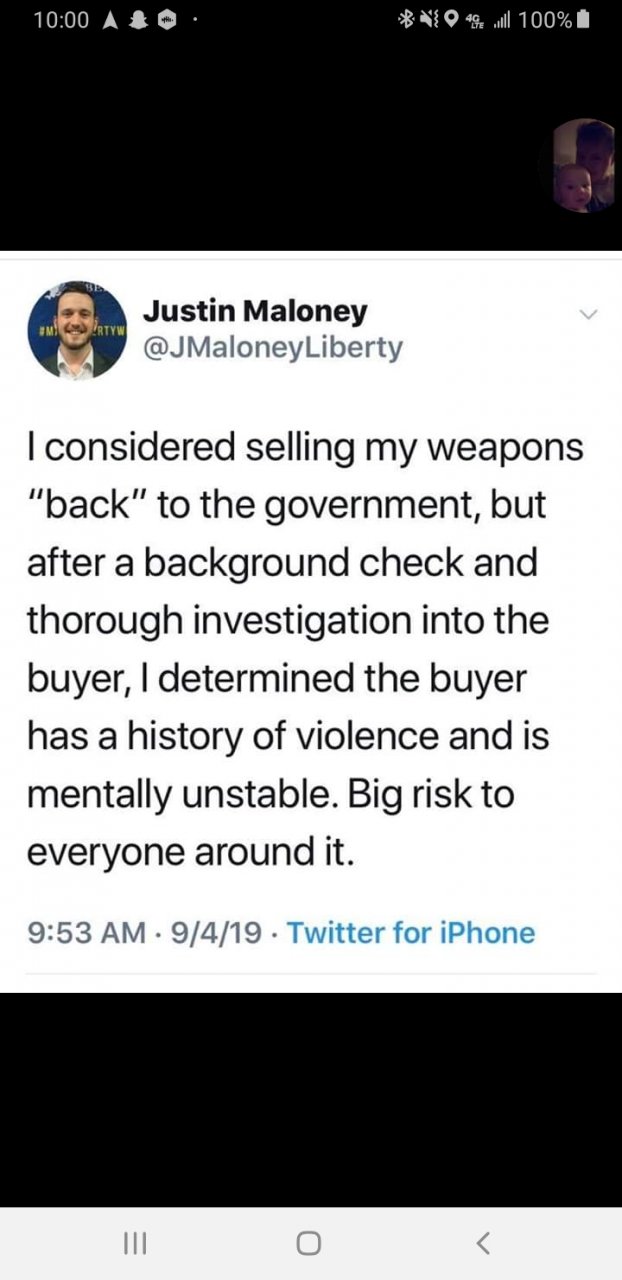Click the Twitter for iPhone link
This screenshot has width=622, height=1280.
point(411,933)
